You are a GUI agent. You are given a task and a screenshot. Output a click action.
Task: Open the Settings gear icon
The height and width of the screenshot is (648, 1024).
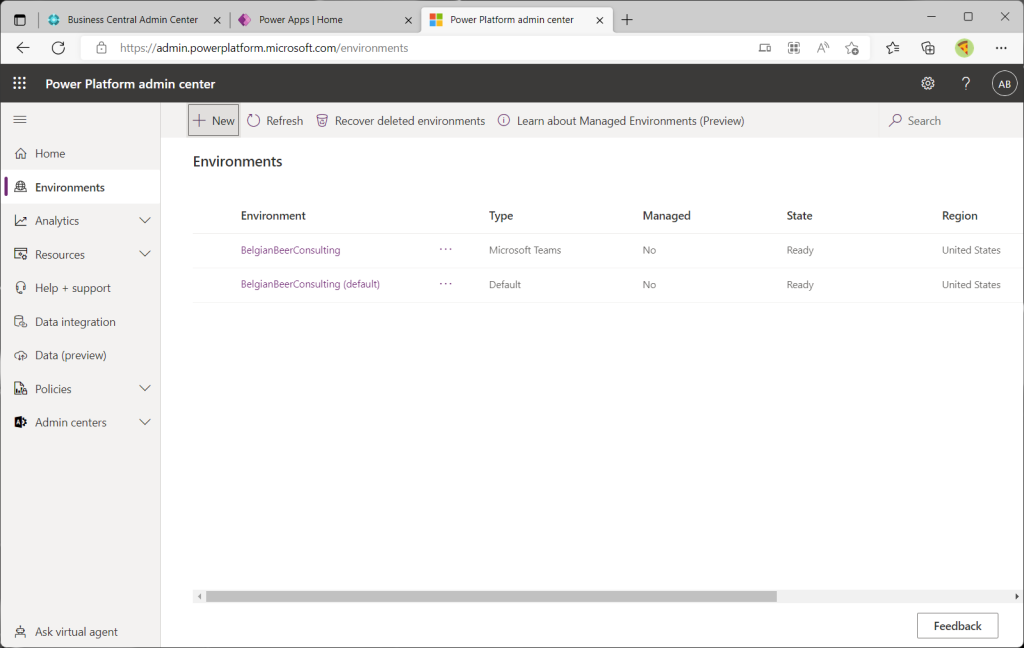click(927, 84)
